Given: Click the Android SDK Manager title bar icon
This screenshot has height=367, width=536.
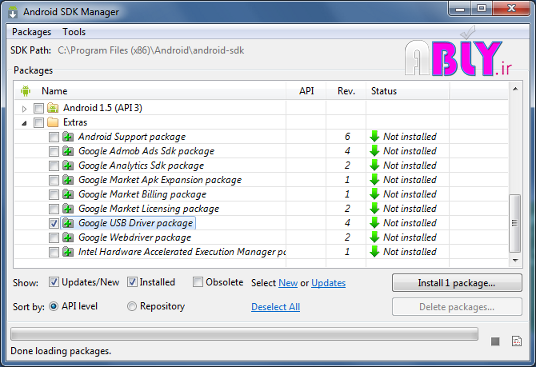Looking at the screenshot, I should point(13,12).
